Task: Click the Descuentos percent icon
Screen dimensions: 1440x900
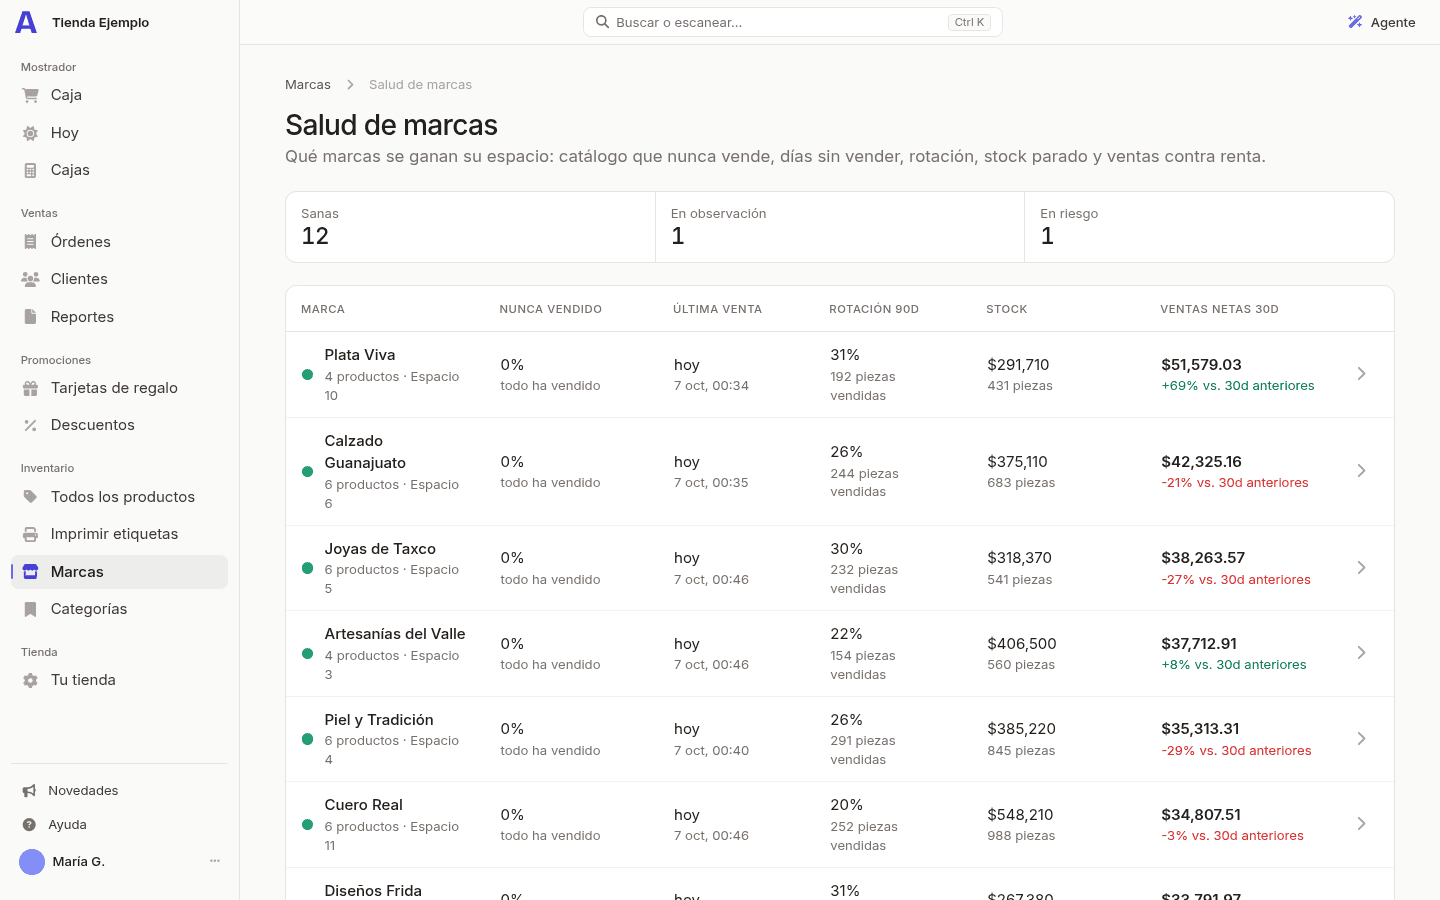Action: (x=30, y=425)
